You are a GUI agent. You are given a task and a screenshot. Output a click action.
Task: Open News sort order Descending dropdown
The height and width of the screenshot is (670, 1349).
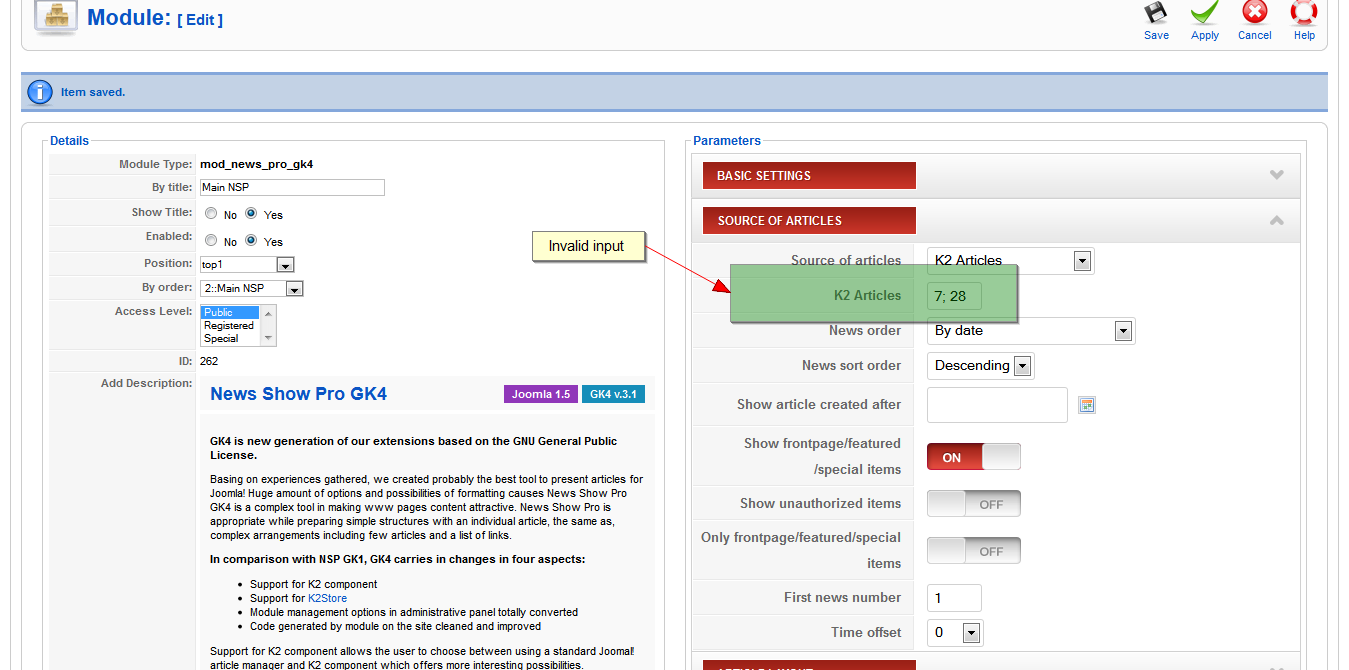(x=980, y=366)
